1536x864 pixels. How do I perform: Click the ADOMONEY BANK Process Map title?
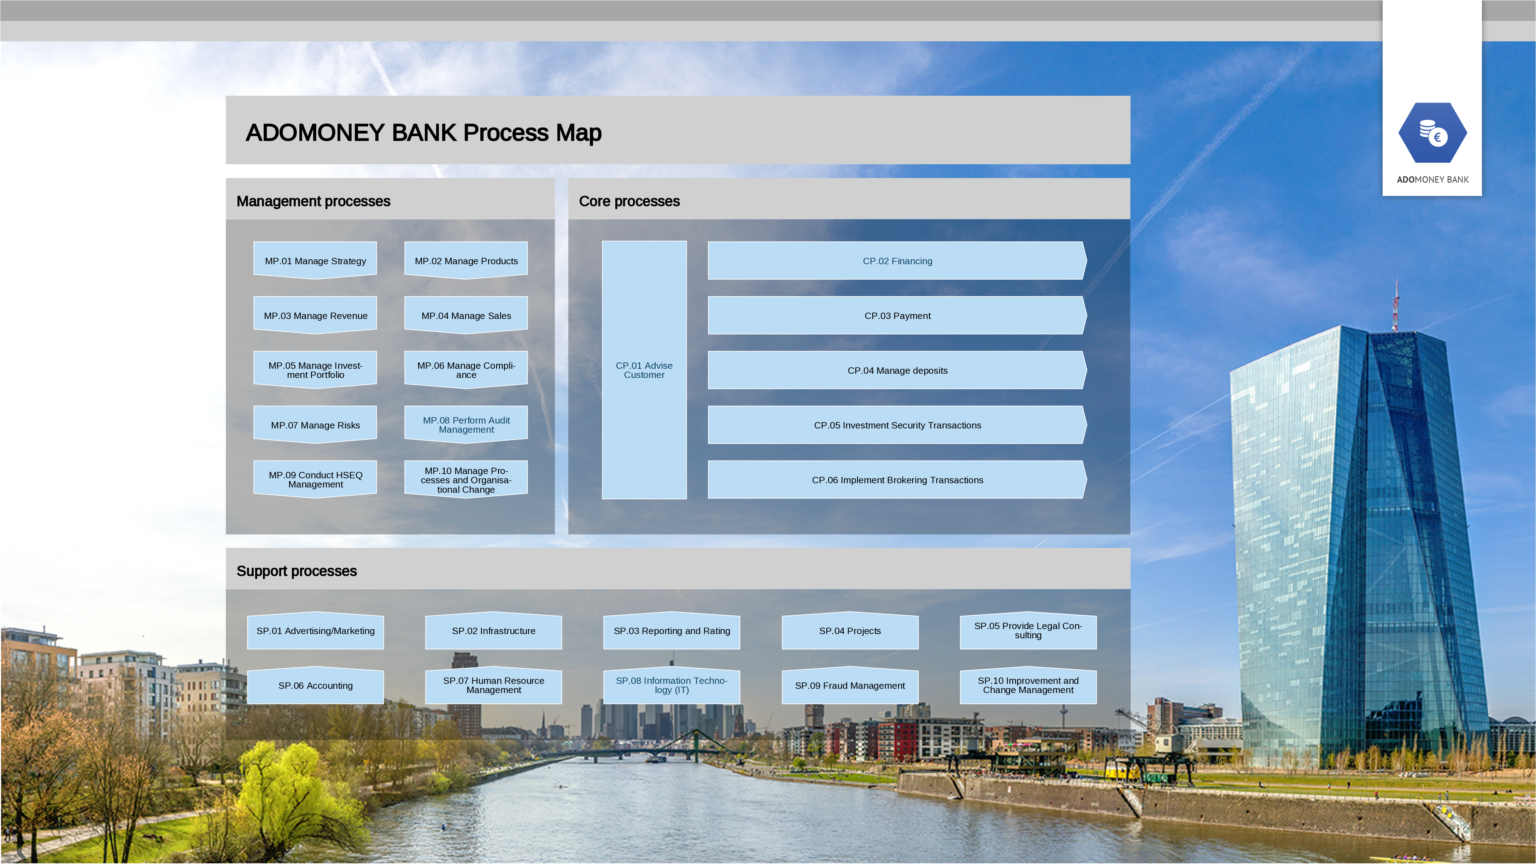click(424, 132)
